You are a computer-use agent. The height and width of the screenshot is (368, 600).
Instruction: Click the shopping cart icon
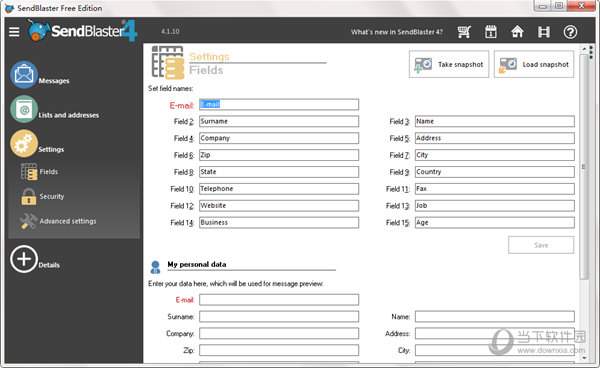click(x=464, y=32)
